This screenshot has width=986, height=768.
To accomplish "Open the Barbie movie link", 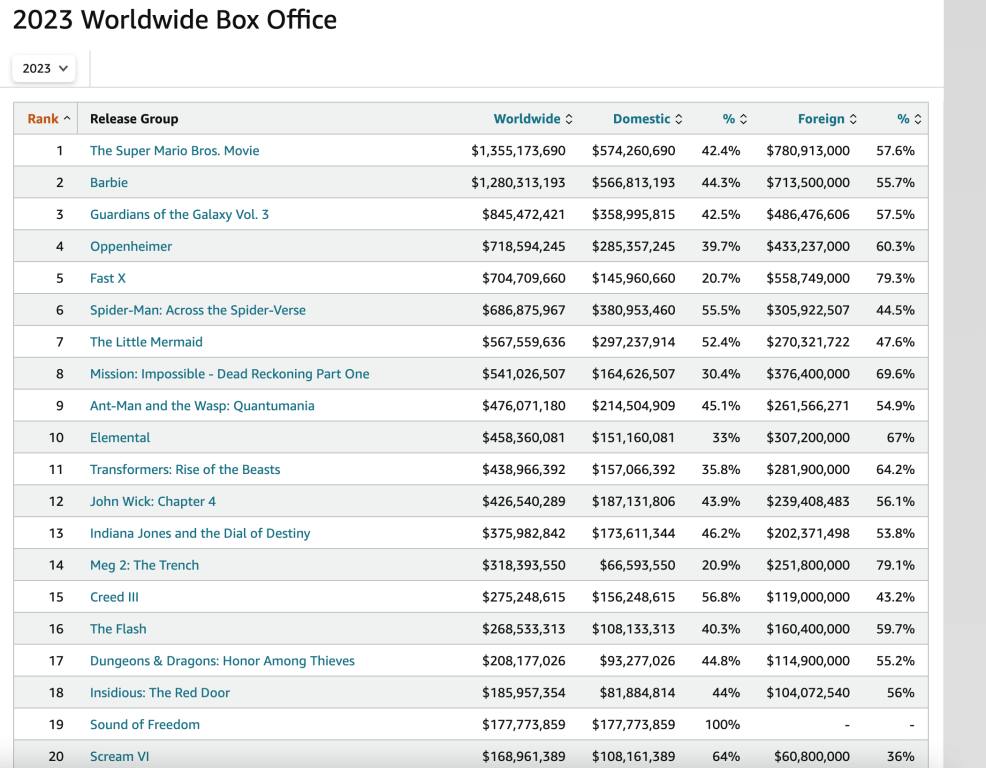I will point(109,183).
